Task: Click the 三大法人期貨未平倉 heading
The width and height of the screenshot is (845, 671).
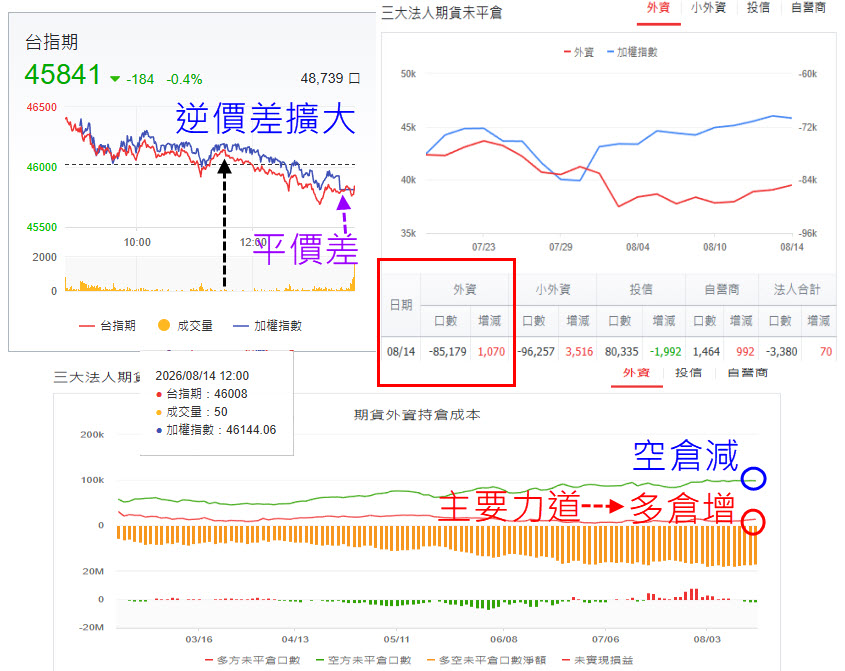Action: pos(441,13)
